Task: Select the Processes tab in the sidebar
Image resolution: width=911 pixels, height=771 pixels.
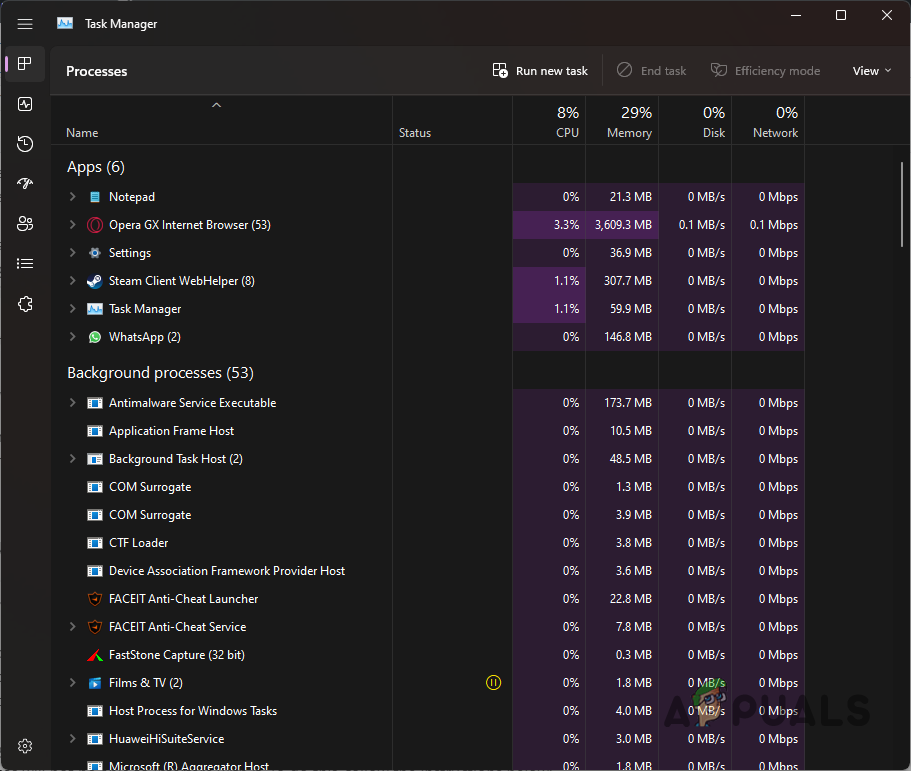Action: pyautogui.click(x=24, y=63)
